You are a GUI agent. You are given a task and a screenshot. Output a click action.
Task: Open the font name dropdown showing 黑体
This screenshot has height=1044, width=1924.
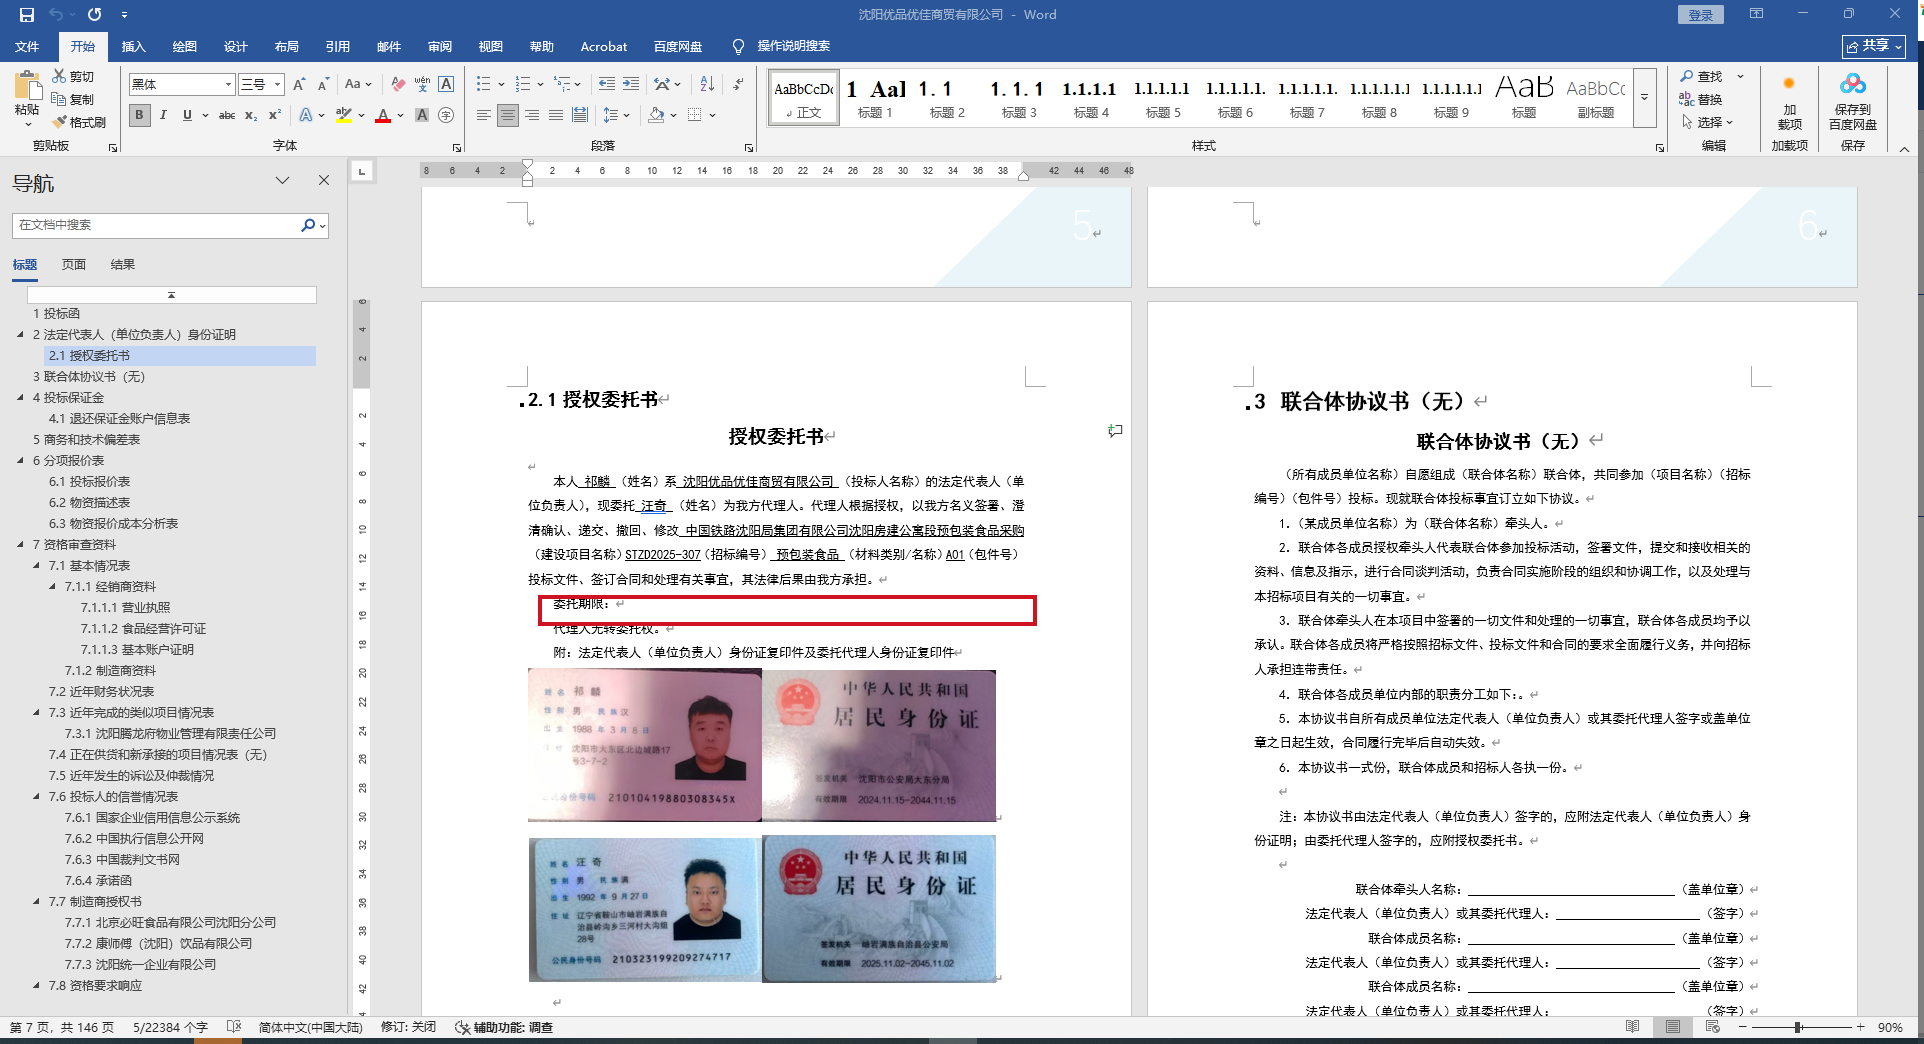point(228,85)
